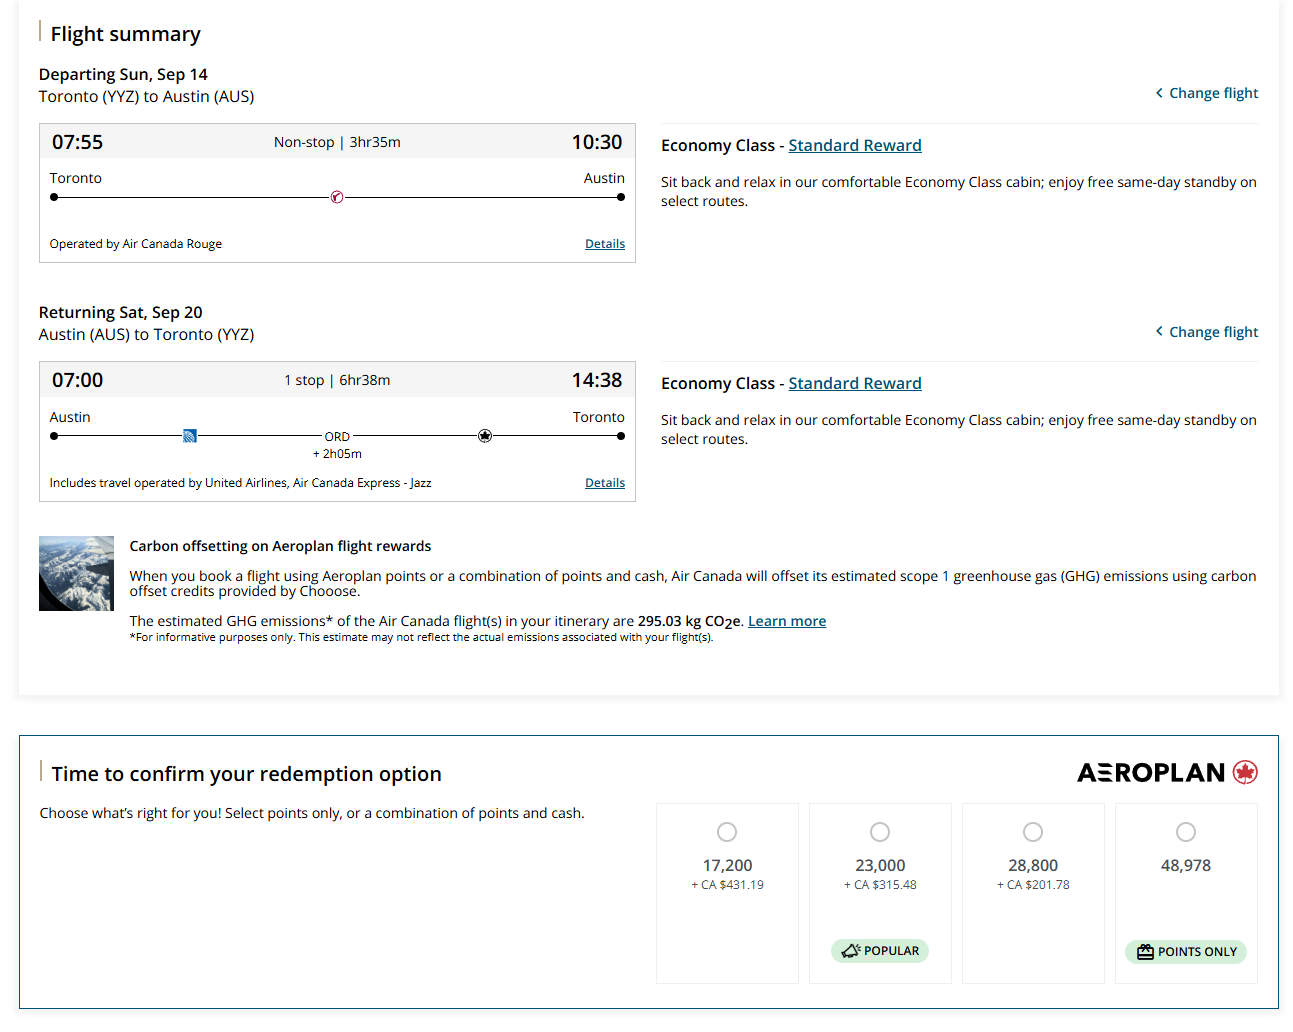Click the '1 stop | 6hr38m' text

(337, 380)
